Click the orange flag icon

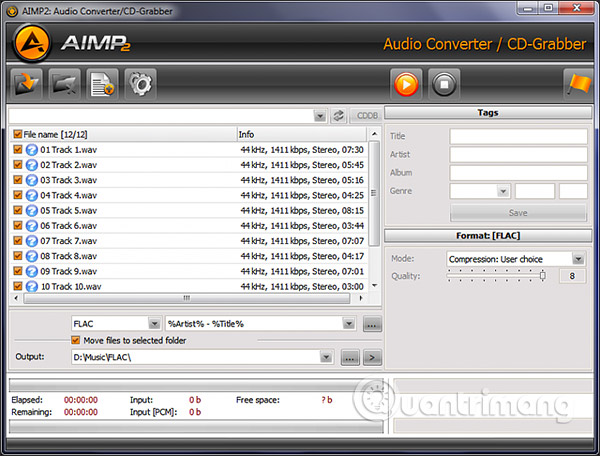[x=578, y=84]
